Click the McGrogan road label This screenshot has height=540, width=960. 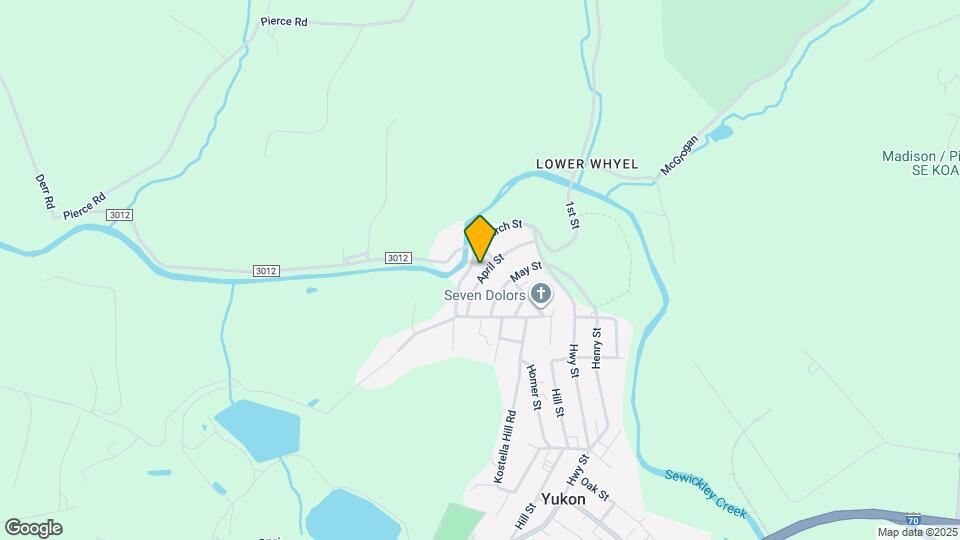pos(679,156)
